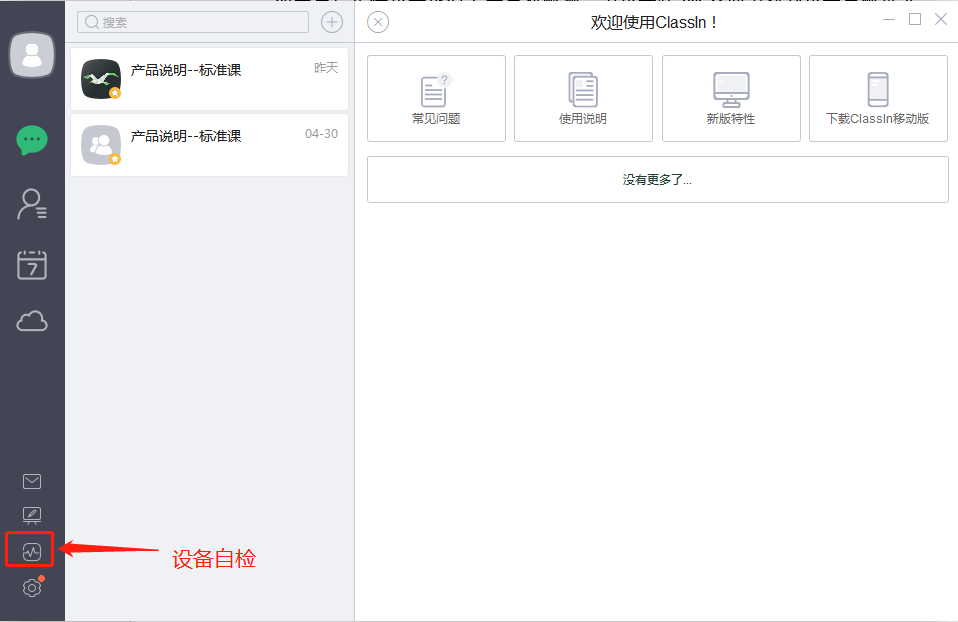Open the 新版特性 card

(731, 98)
